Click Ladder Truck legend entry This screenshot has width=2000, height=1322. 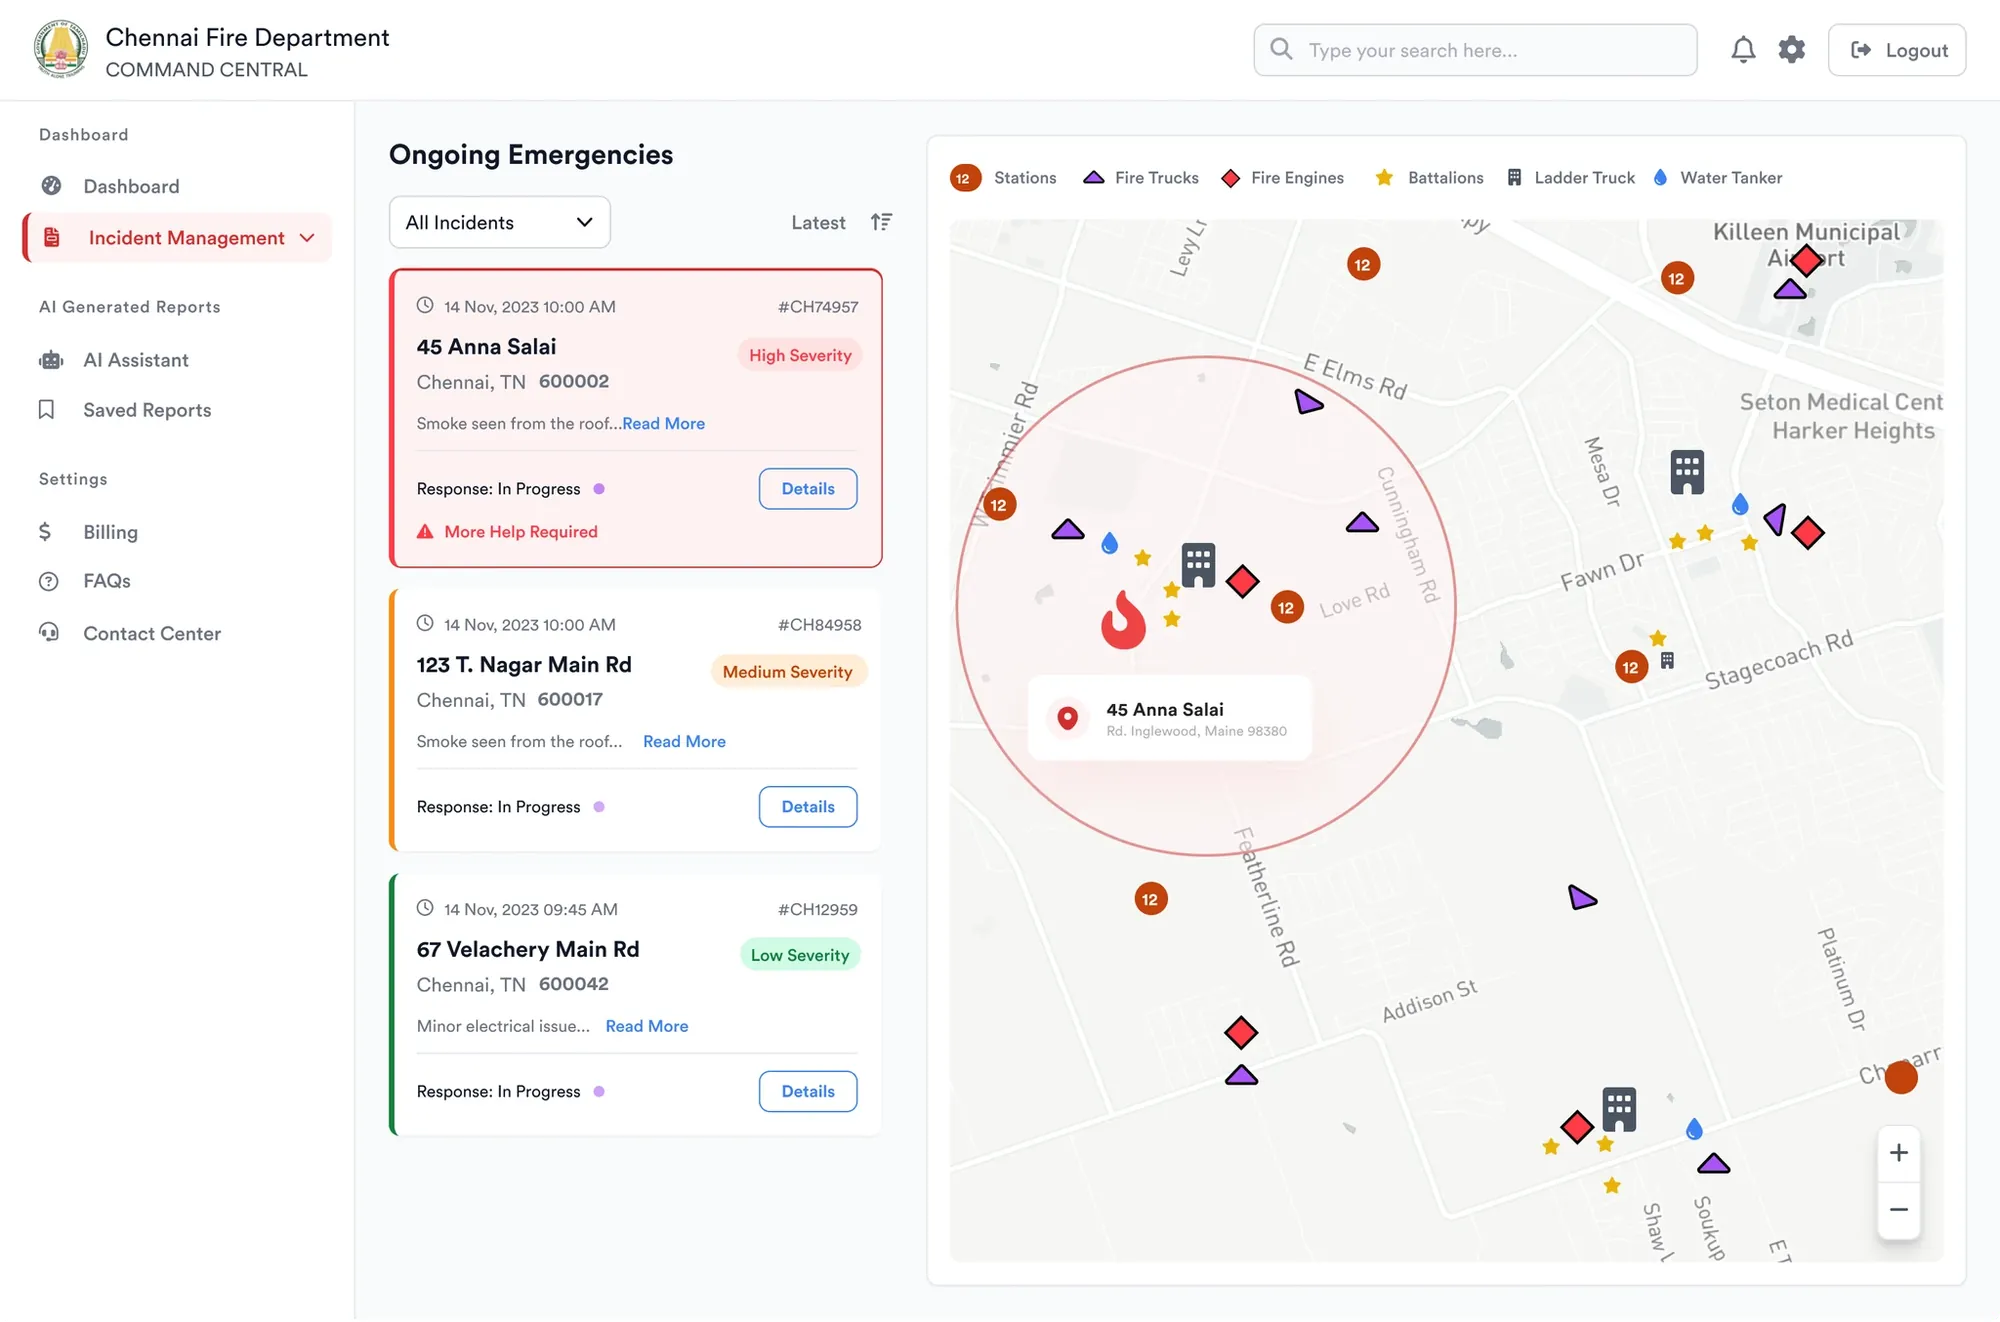pyautogui.click(x=1571, y=178)
